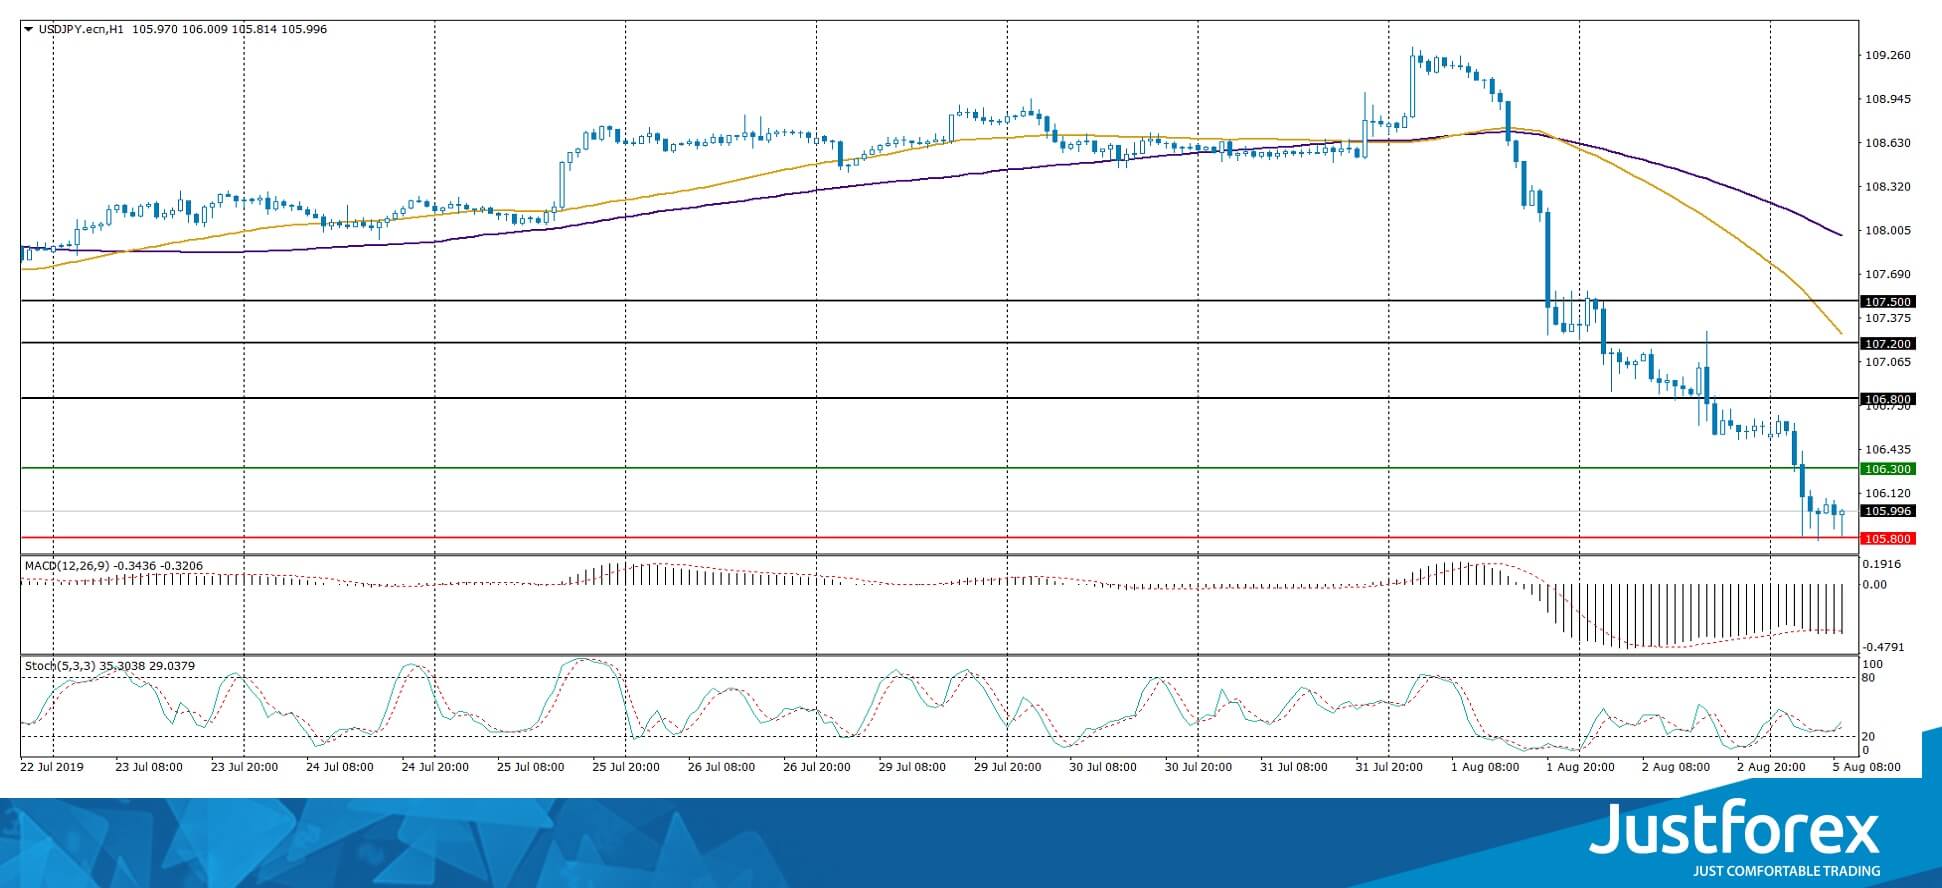Image resolution: width=1942 pixels, height=888 pixels.
Task: Click the 22 Jul 2019 date label
Action: click(x=53, y=767)
